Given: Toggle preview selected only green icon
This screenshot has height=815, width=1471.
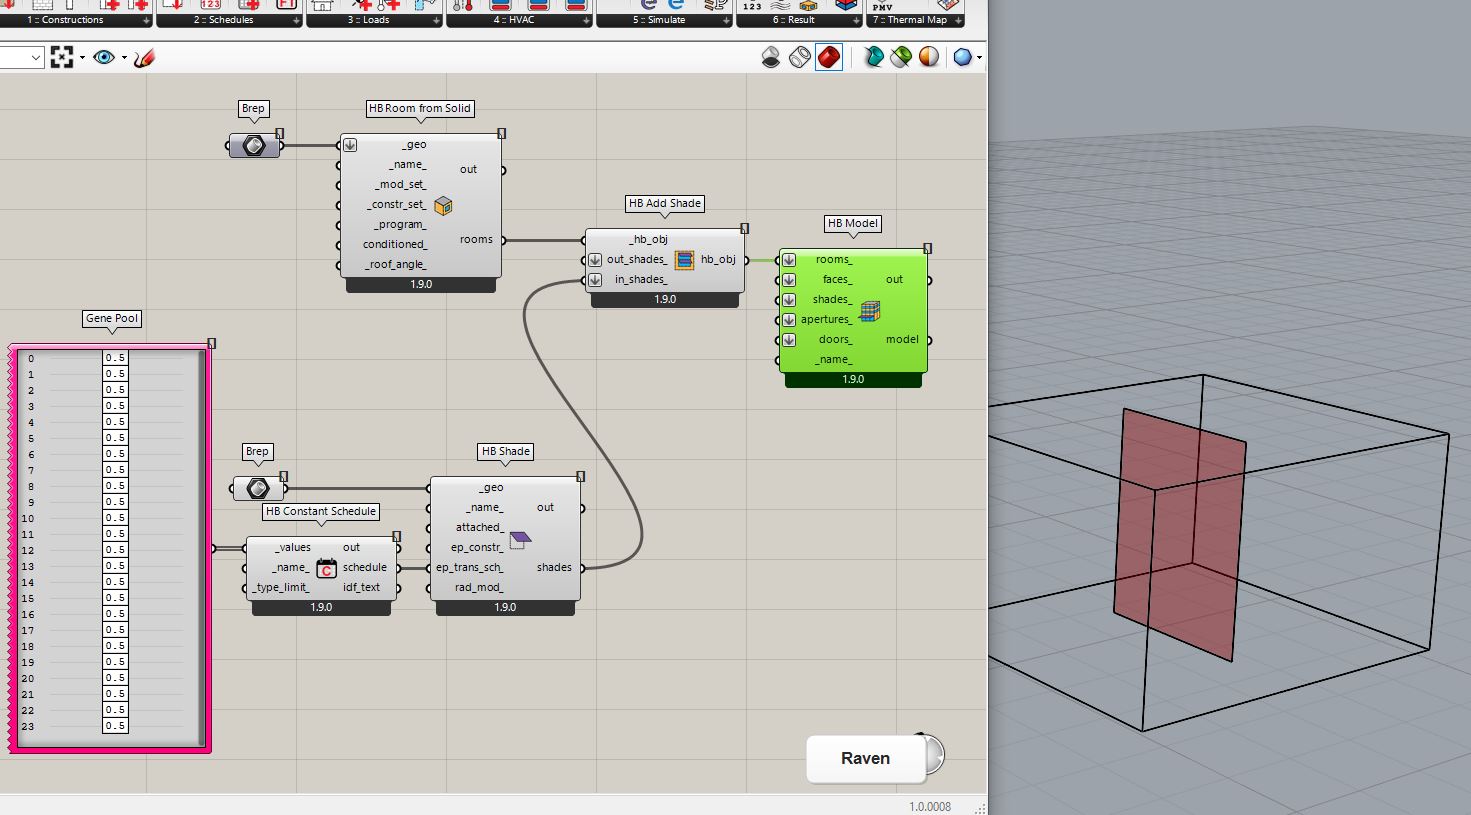Looking at the screenshot, I should pyautogui.click(x=901, y=58).
